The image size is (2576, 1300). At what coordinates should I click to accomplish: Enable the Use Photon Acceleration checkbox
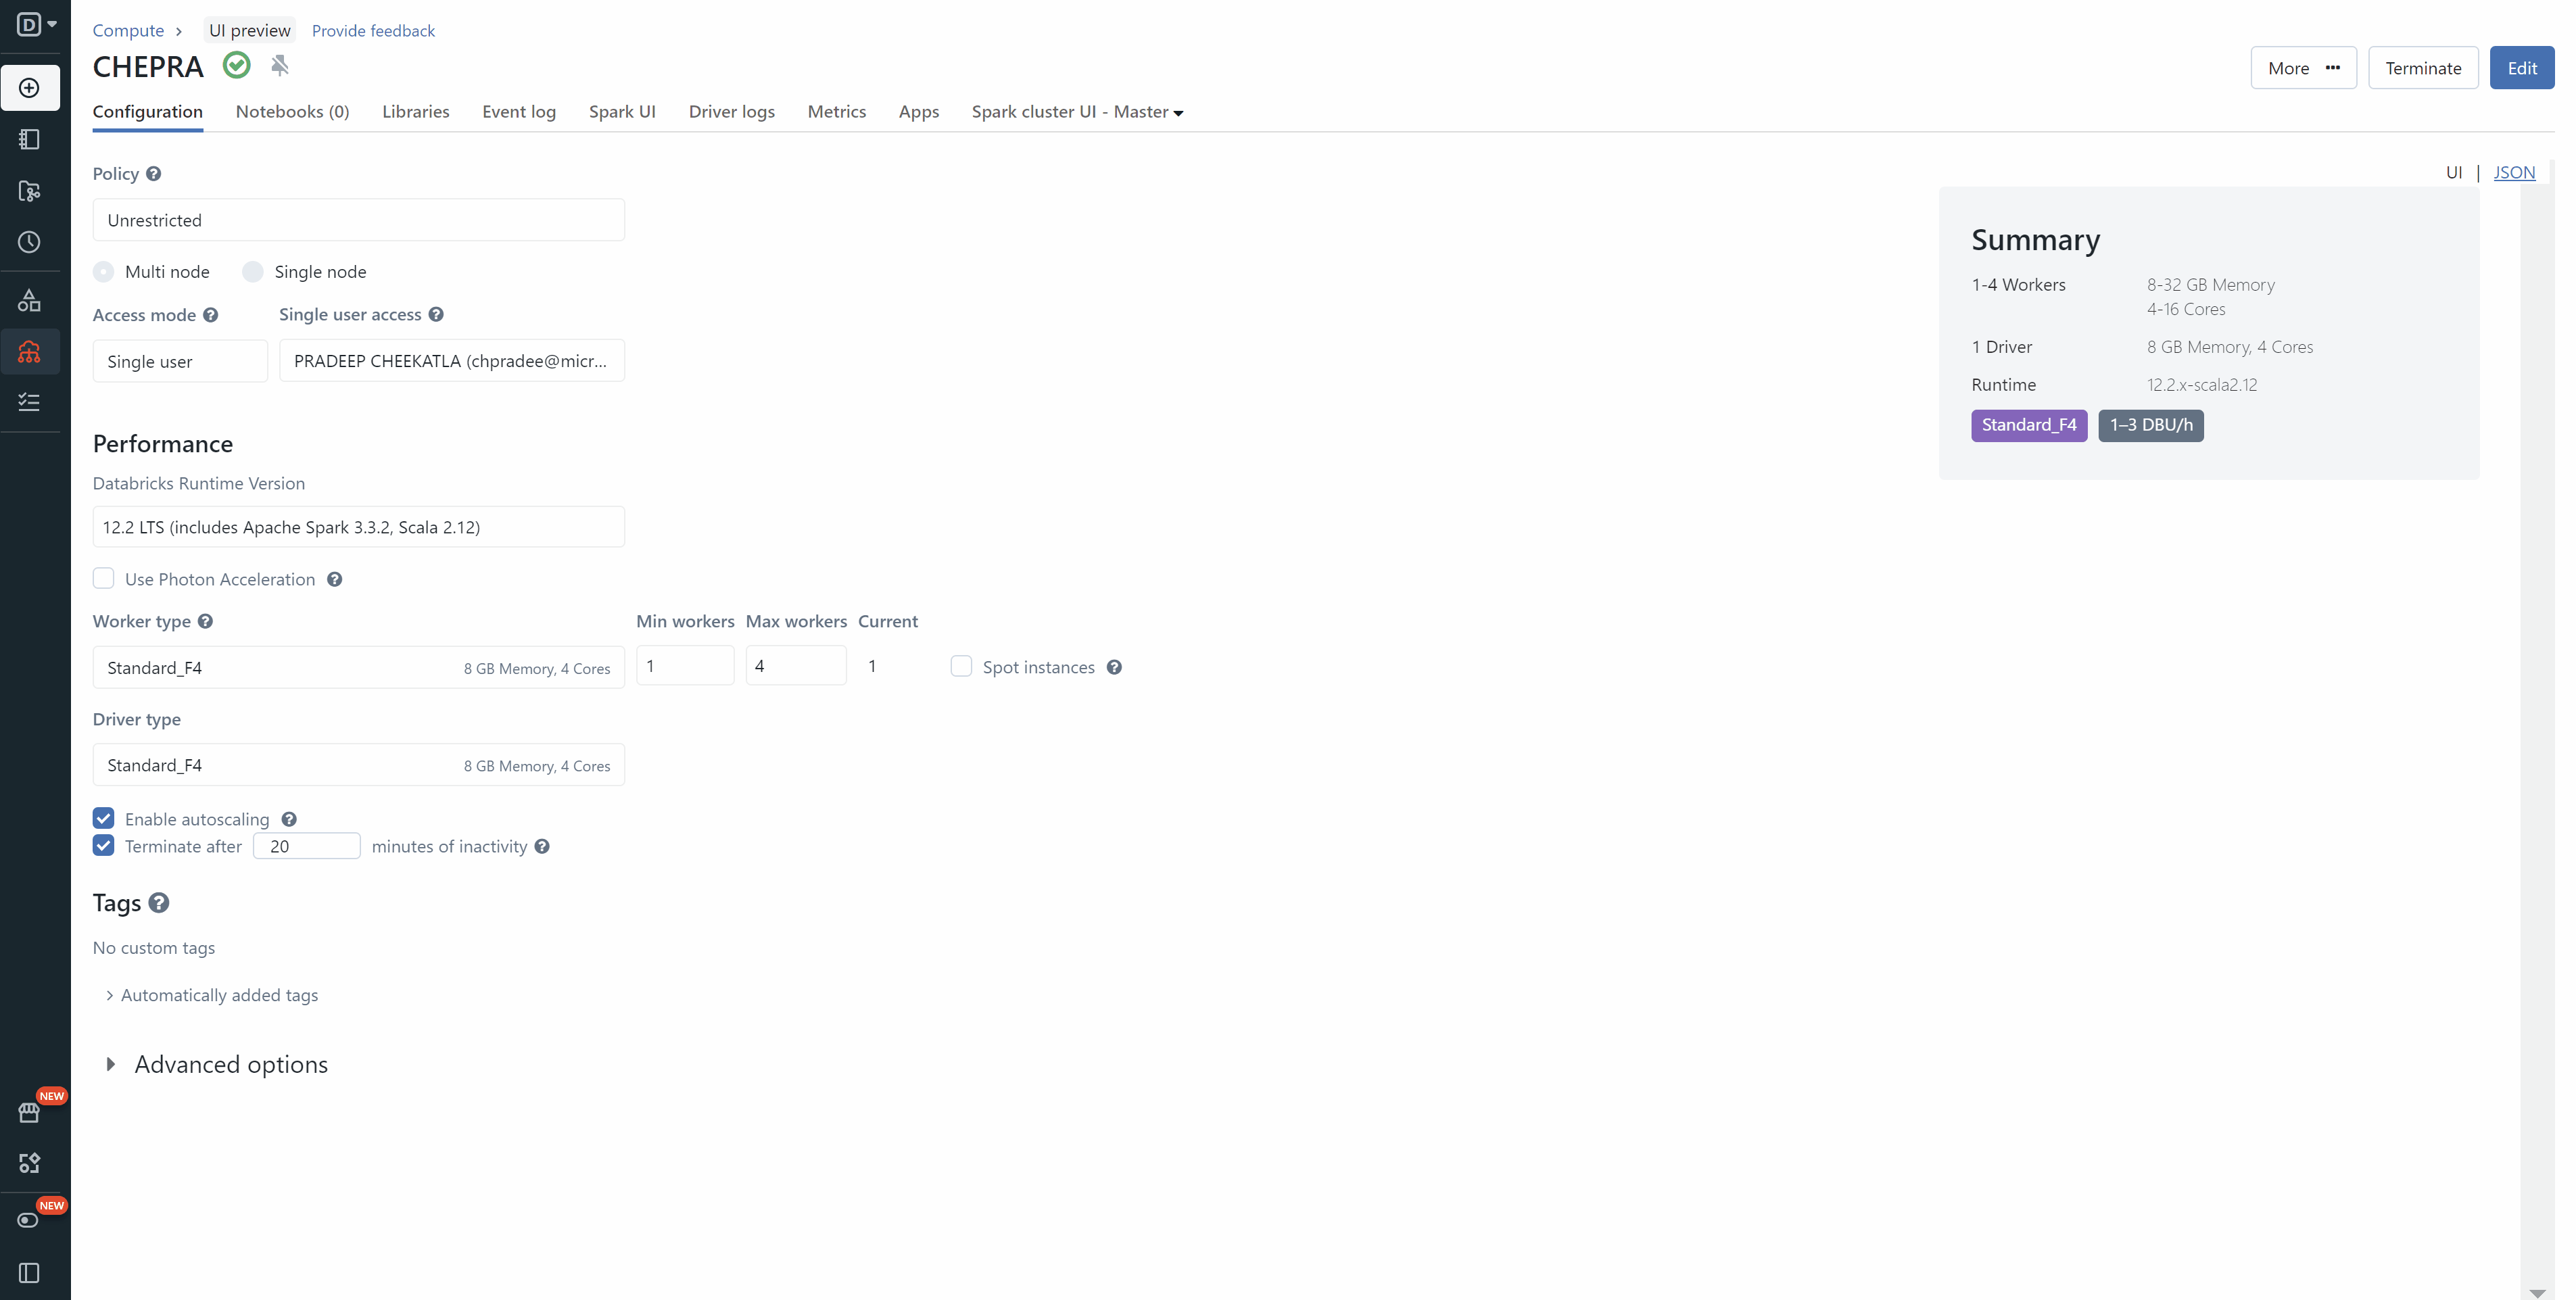(104, 578)
